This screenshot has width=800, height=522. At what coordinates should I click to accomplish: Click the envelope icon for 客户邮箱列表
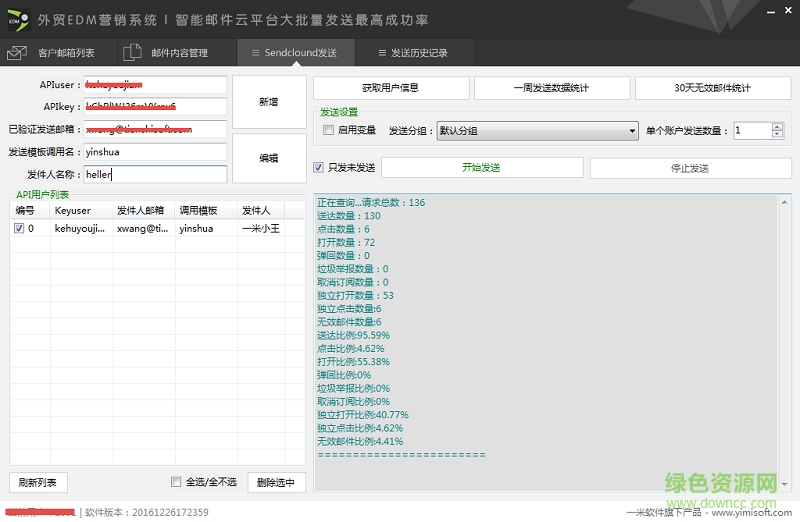click(x=17, y=53)
